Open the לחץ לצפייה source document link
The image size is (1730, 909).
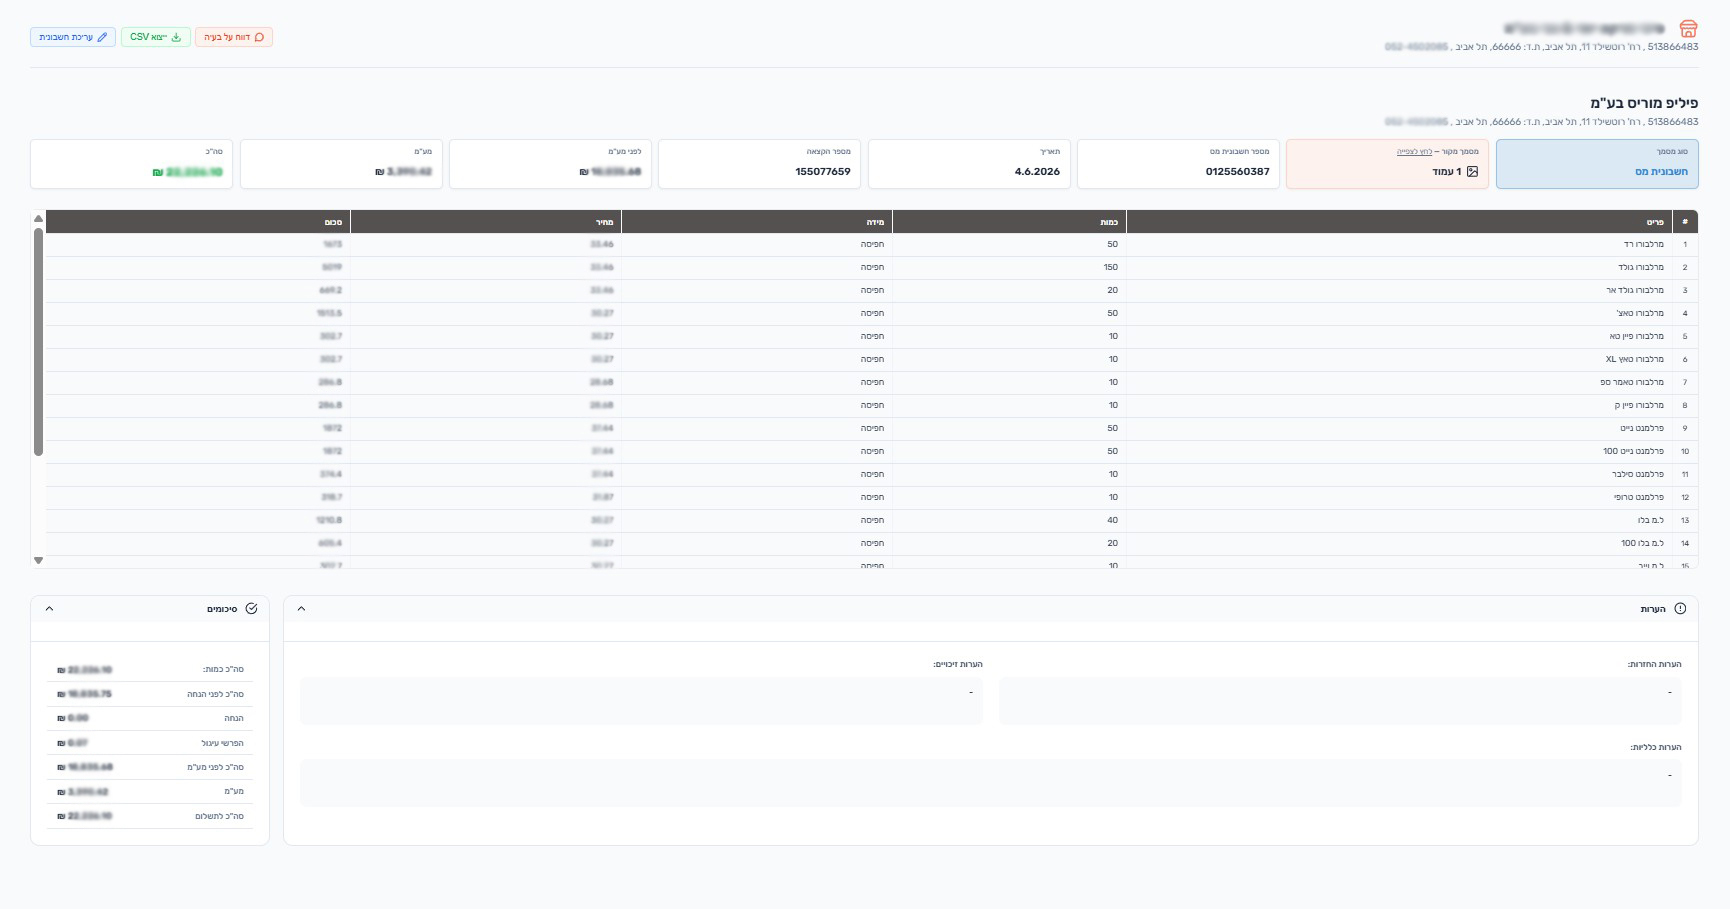click(1414, 152)
